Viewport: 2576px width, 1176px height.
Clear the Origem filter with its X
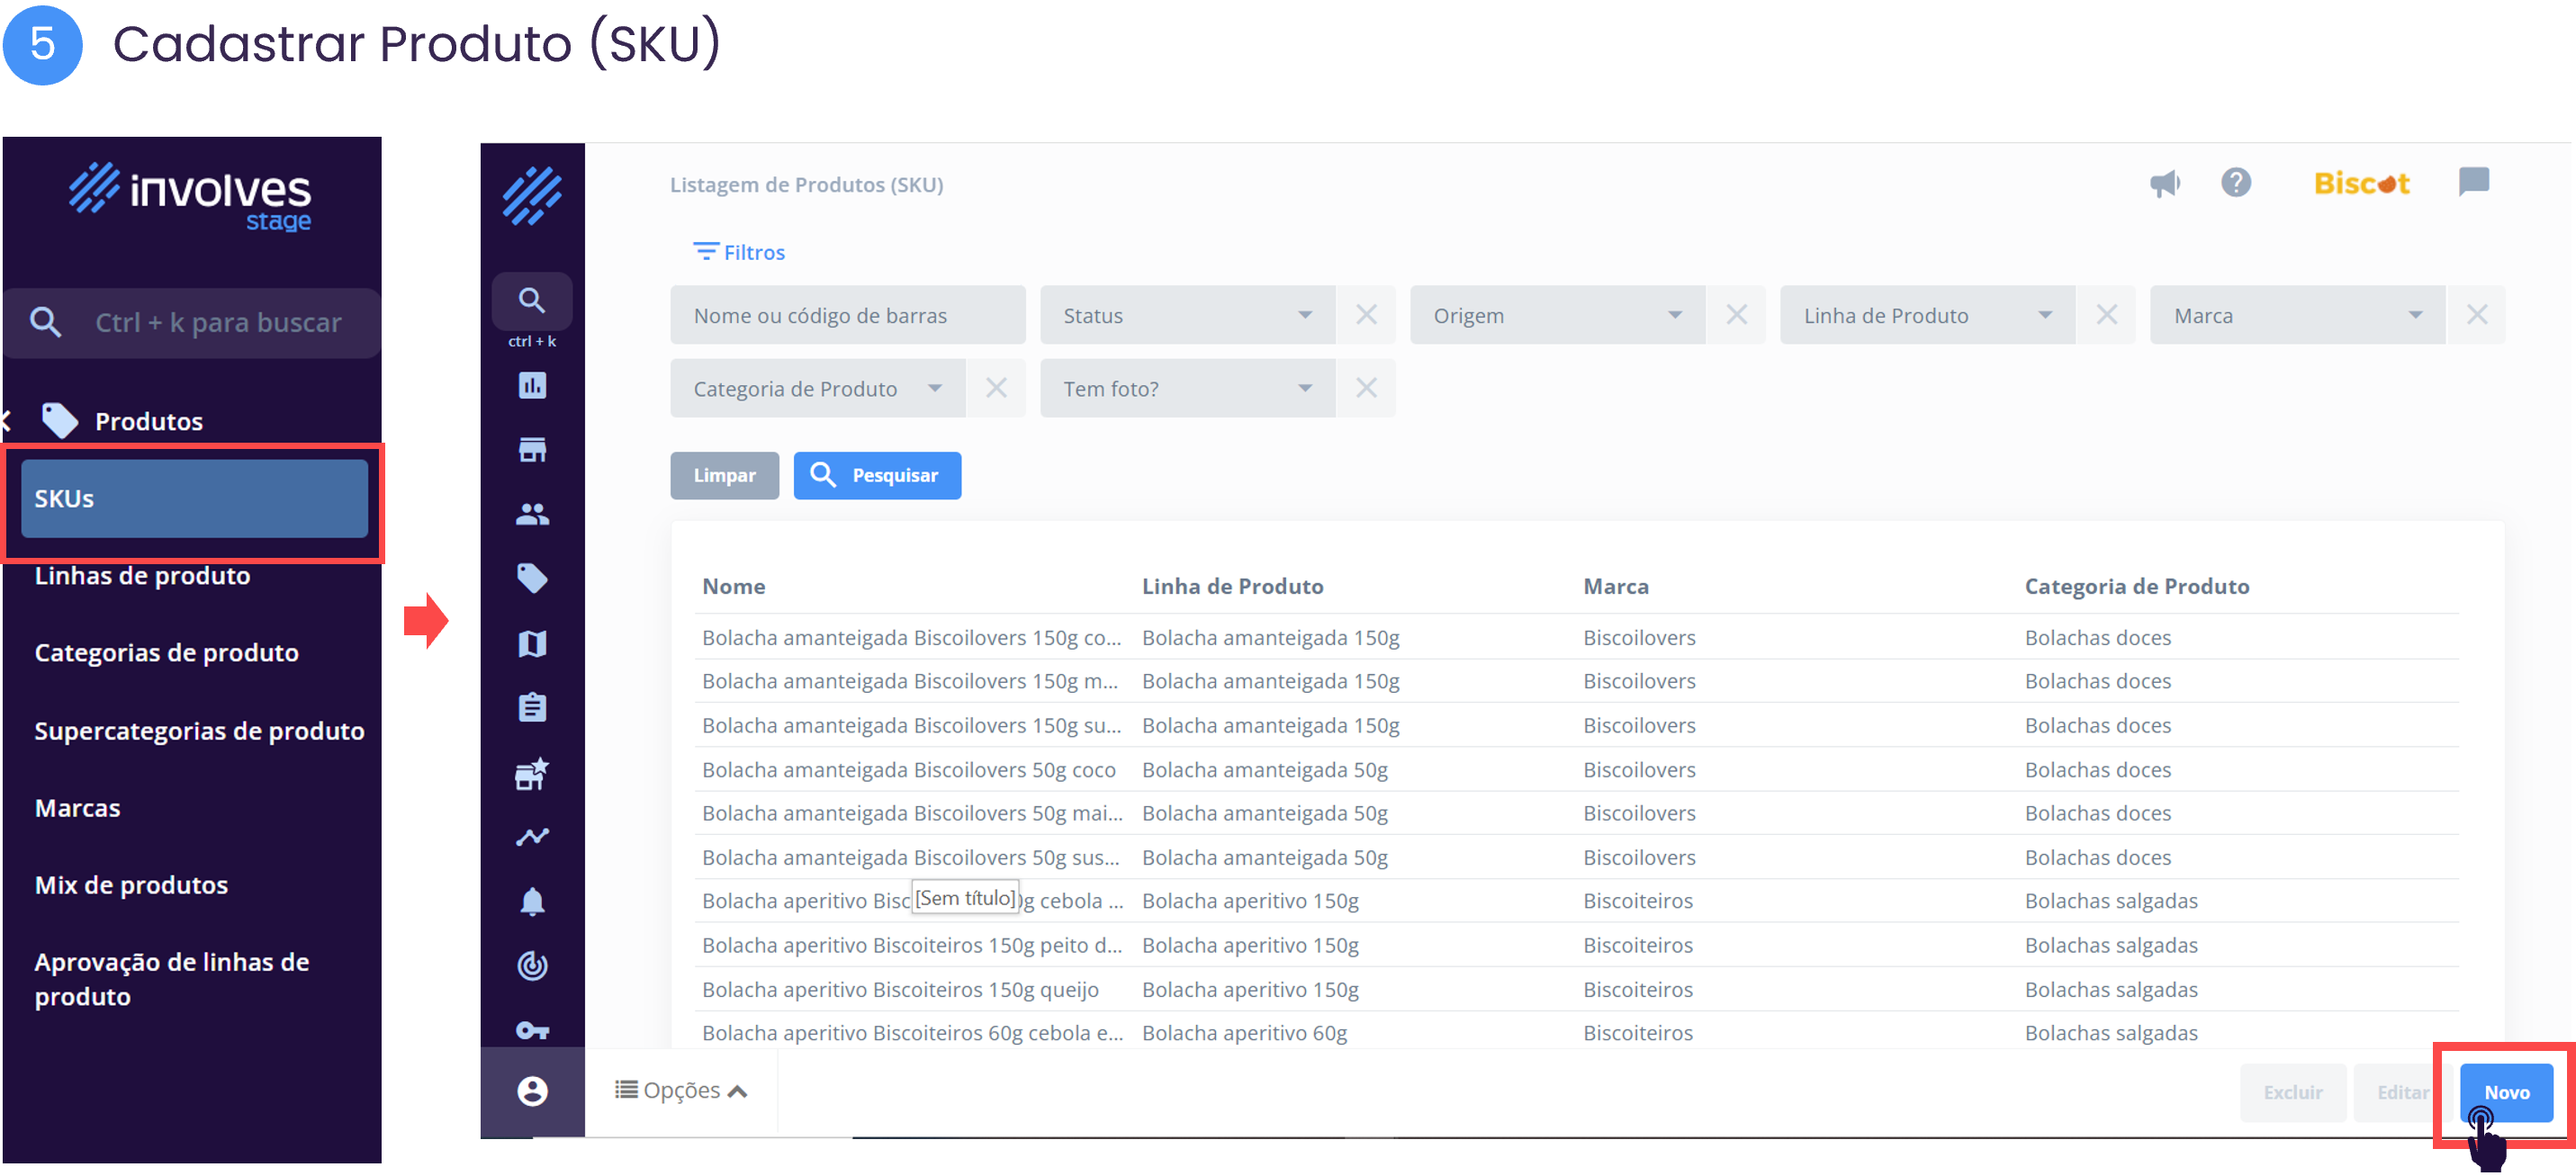pyautogui.click(x=1736, y=315)
